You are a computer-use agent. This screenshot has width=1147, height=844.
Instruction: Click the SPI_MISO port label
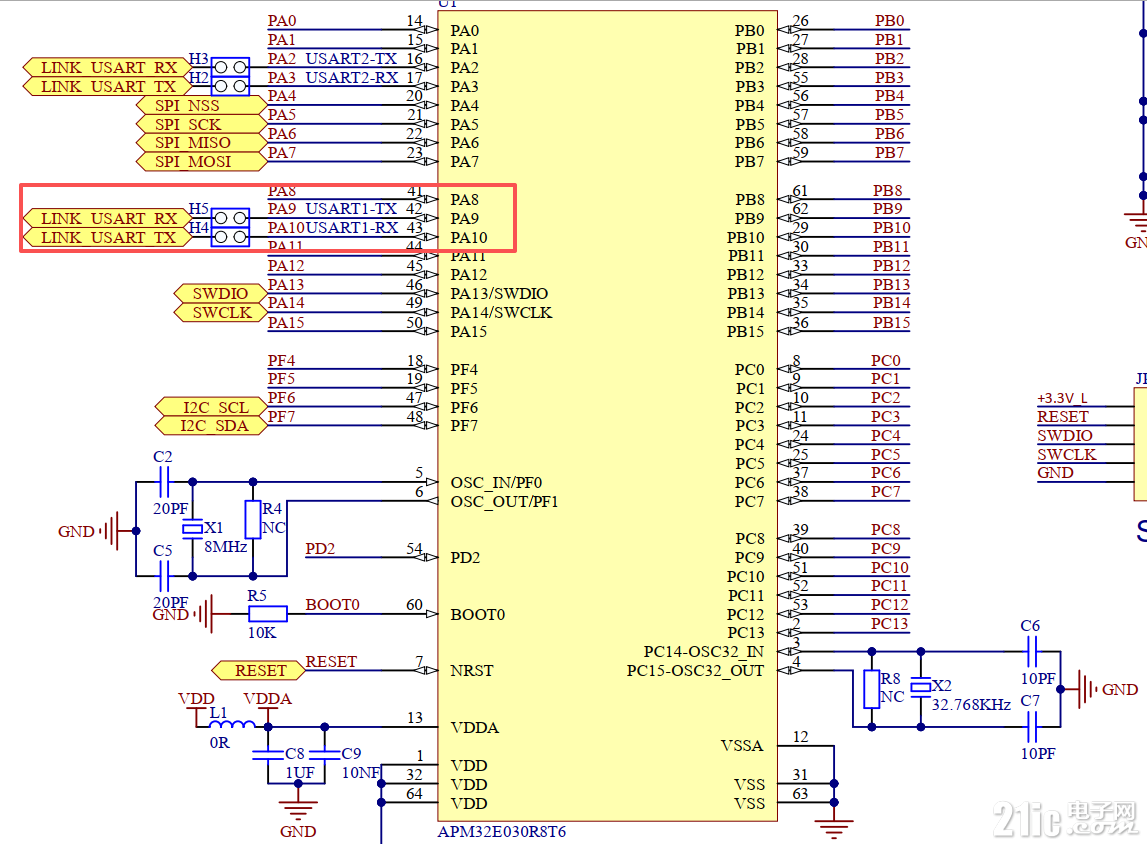pyautogui.click(x=201, y=143)
